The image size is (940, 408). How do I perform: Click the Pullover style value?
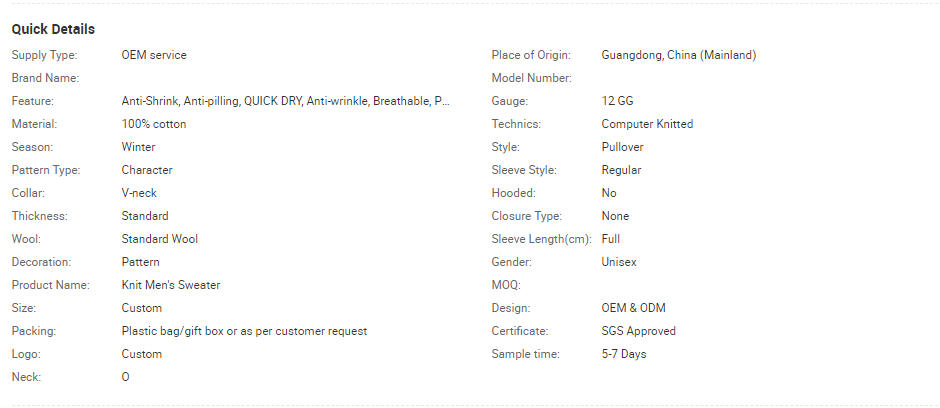click(x=622, y=147)
